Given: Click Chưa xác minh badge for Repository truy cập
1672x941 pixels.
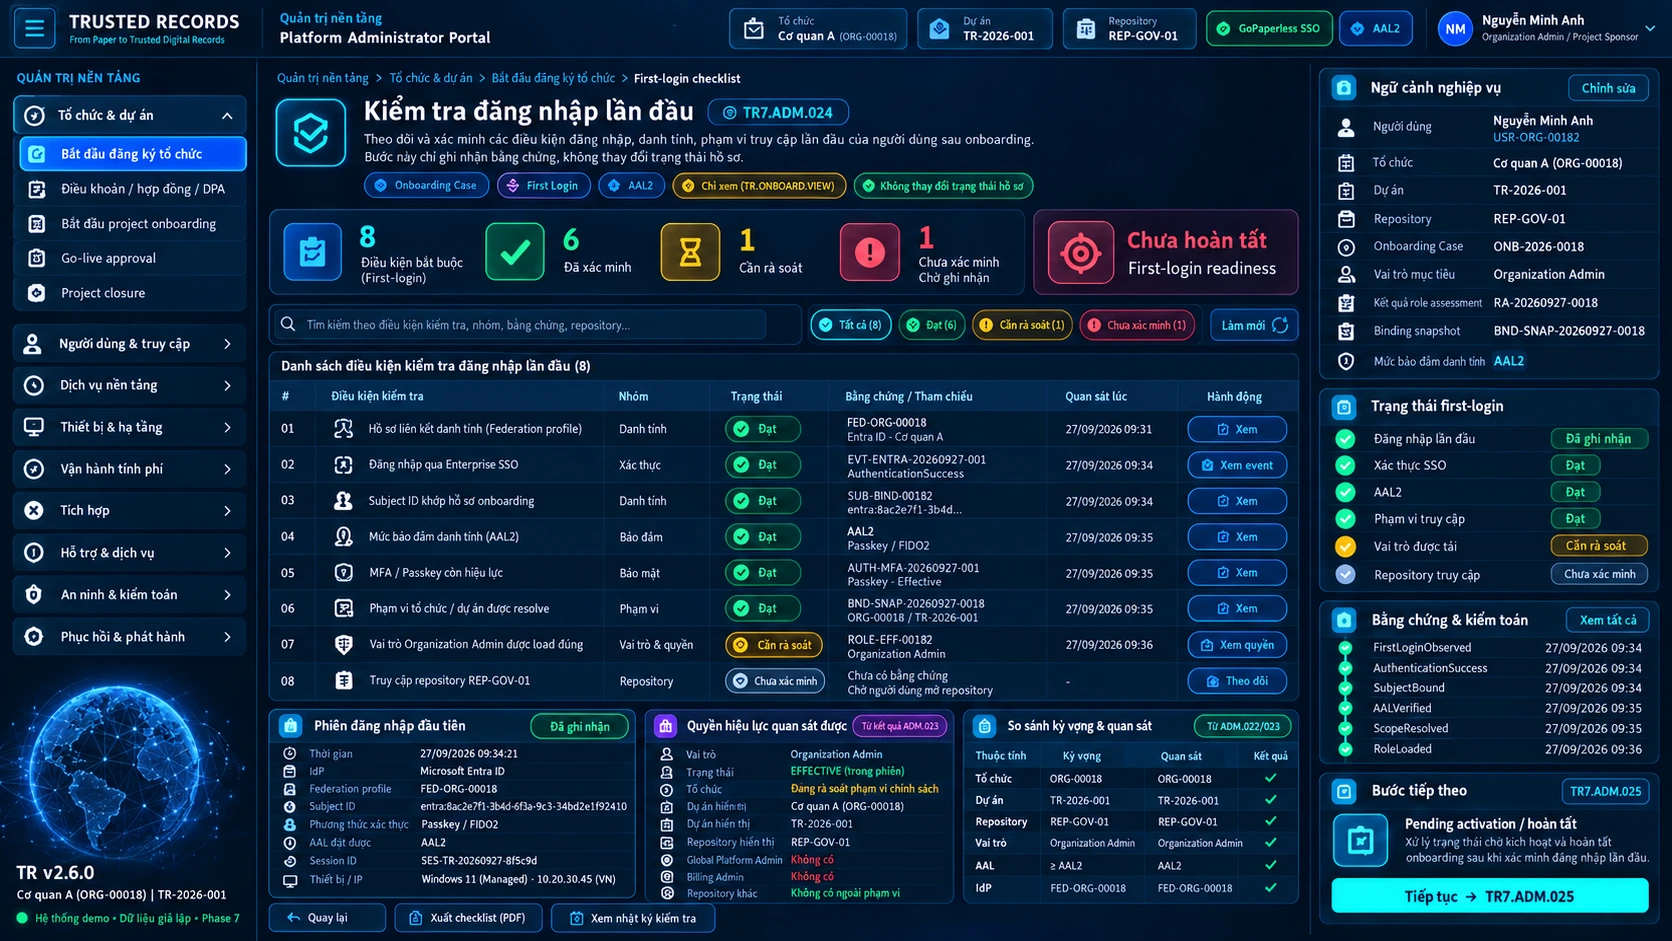Looking at the screenshot, I should pyautogui.click(x=1598, y=575).
